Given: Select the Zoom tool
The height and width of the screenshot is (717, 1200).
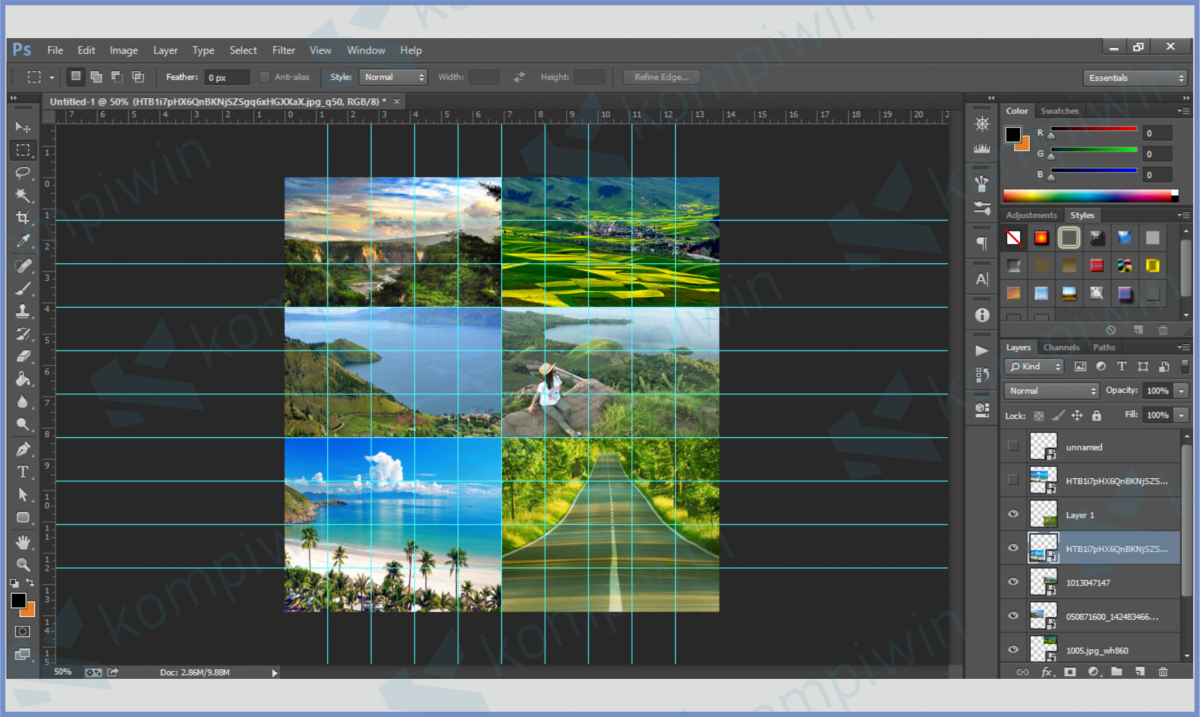Looking at the screenshot, I should click(x=23, y=565).
